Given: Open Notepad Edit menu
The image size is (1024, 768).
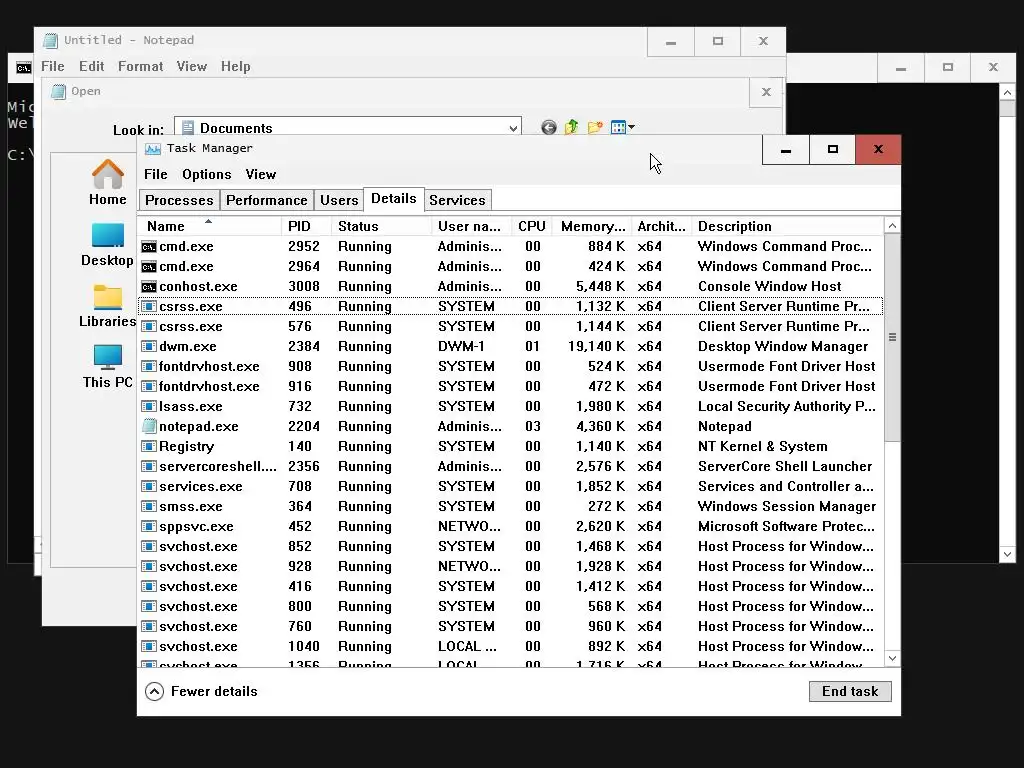Looking at the screenshot, I should [x=91, y=67].
